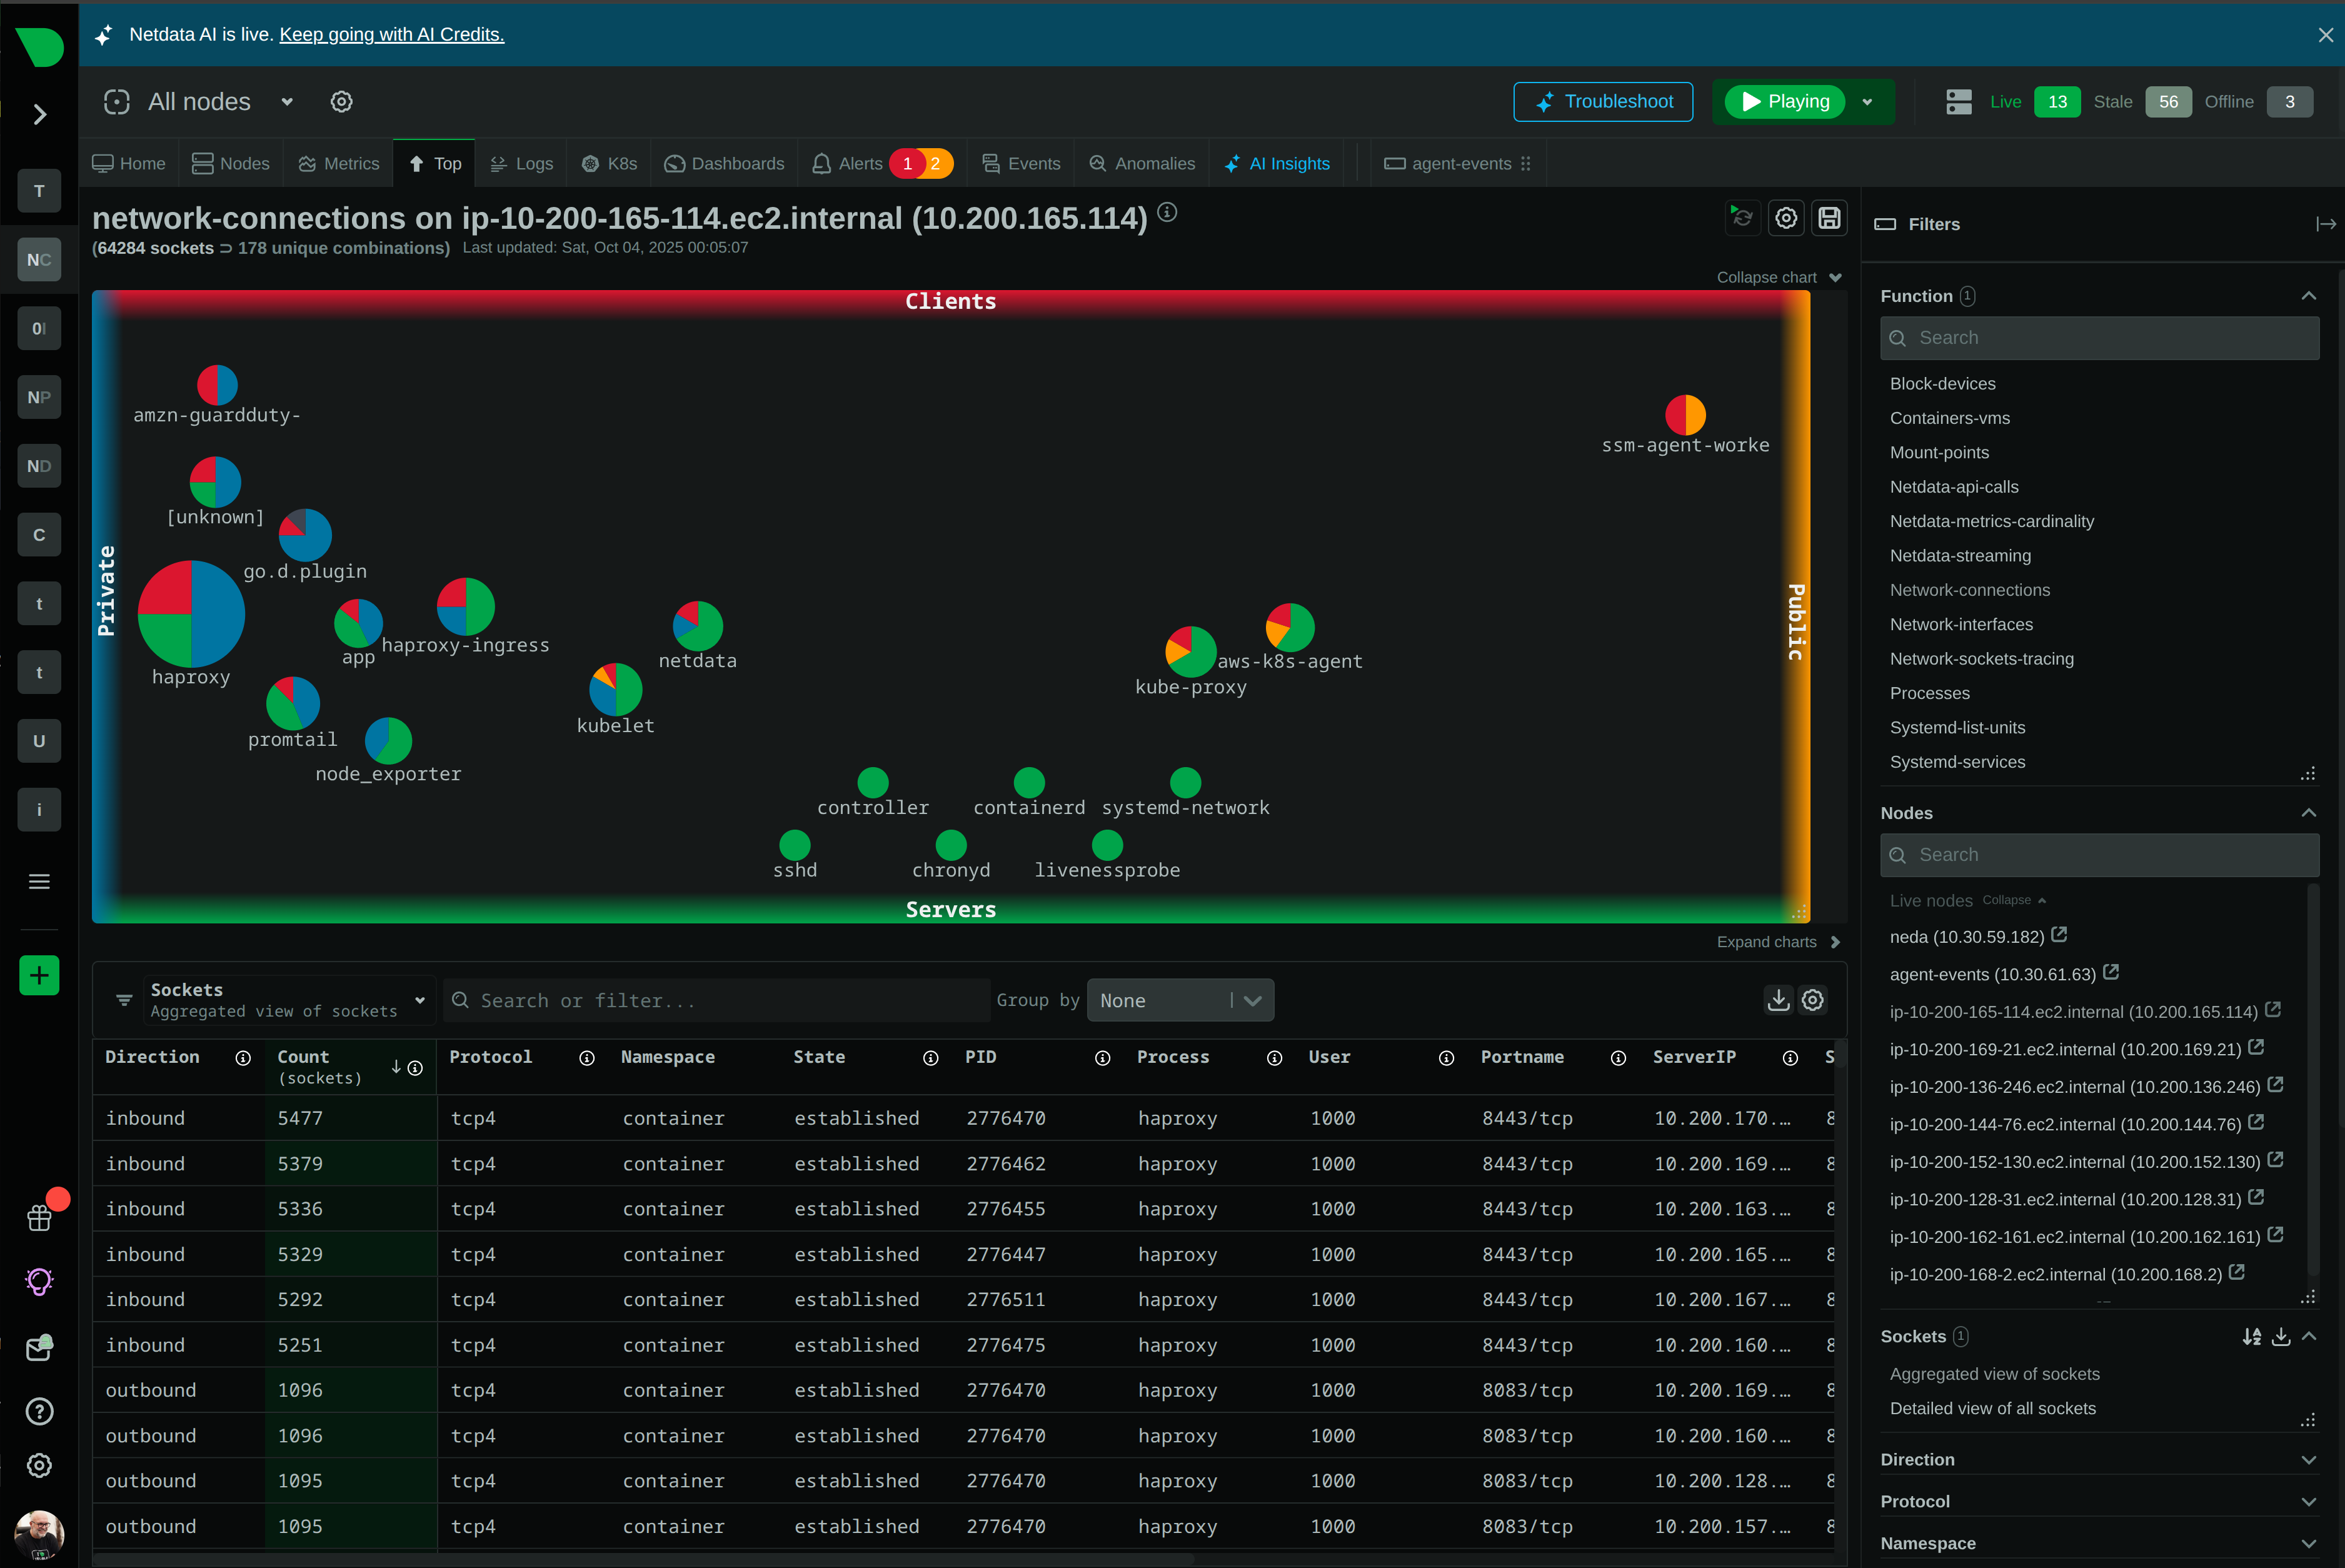Open settings gear next to All nodes
The height and width of the screenshot is (1568, 2345).
coord(341,102)
